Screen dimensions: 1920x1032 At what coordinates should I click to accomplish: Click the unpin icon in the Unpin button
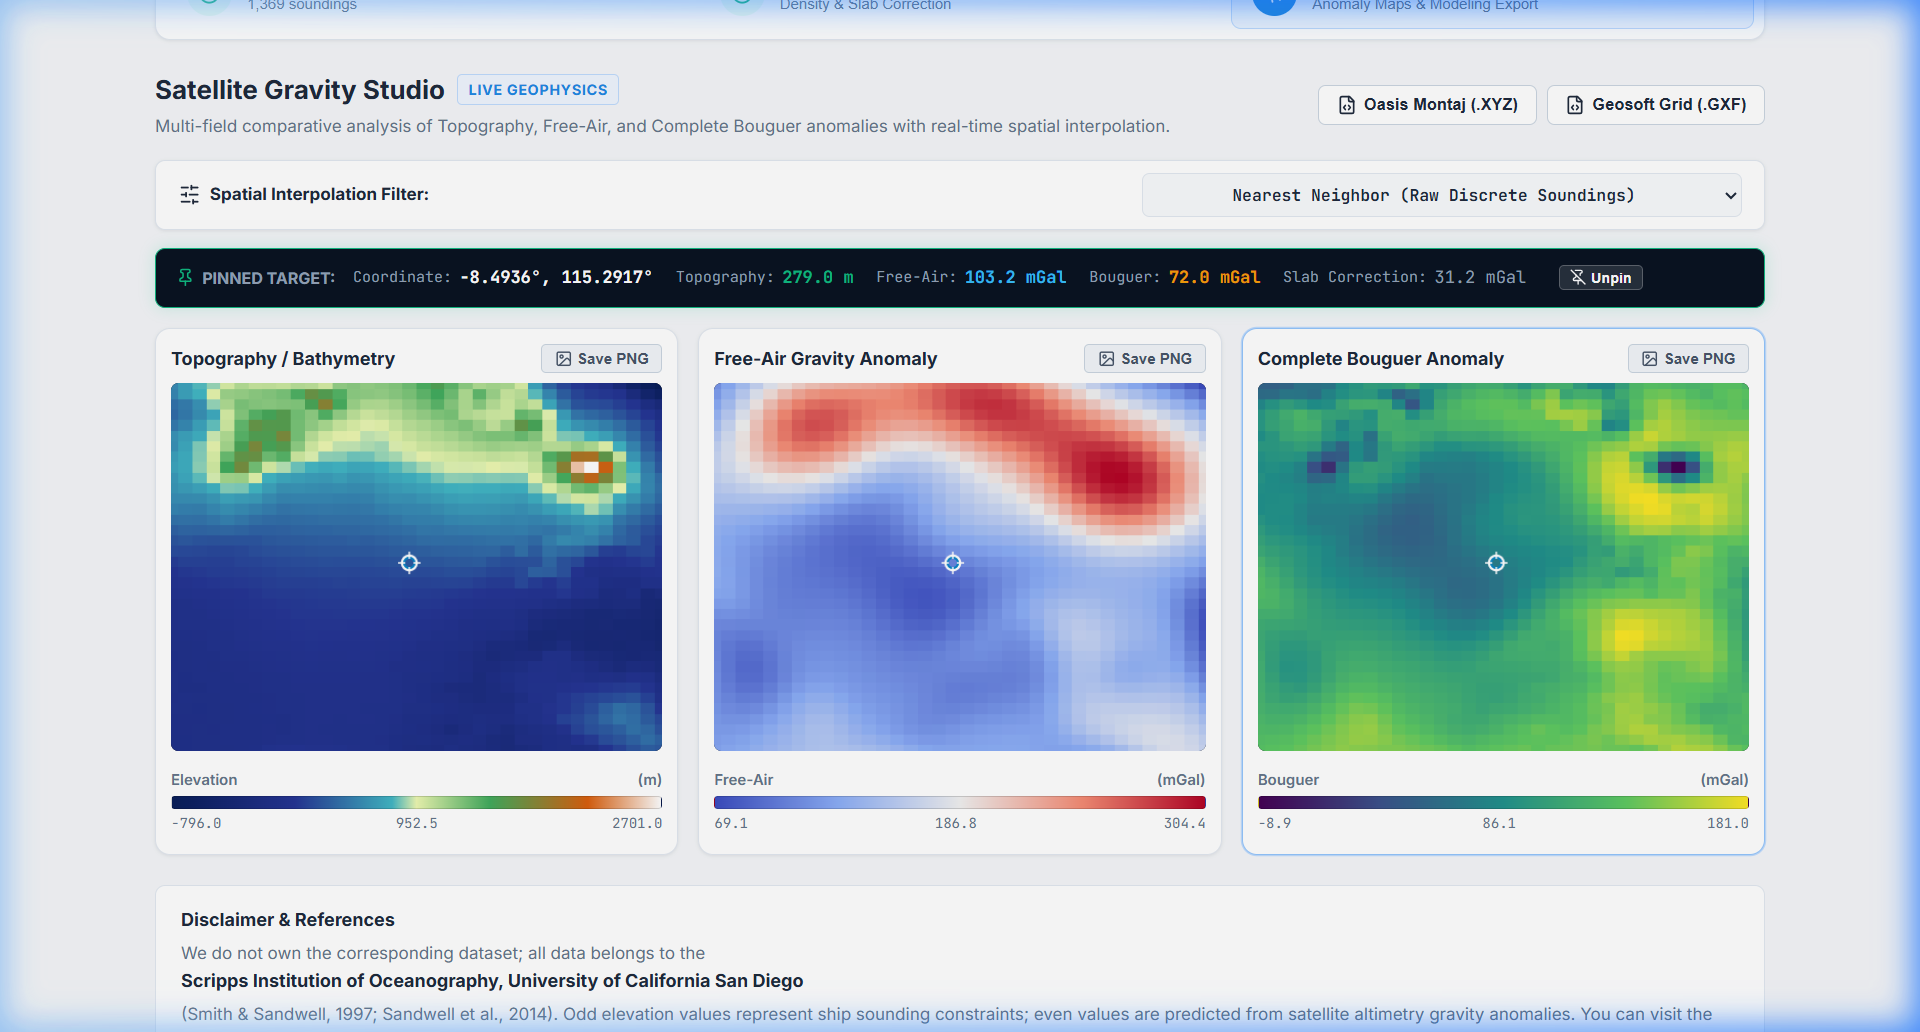1578,278
